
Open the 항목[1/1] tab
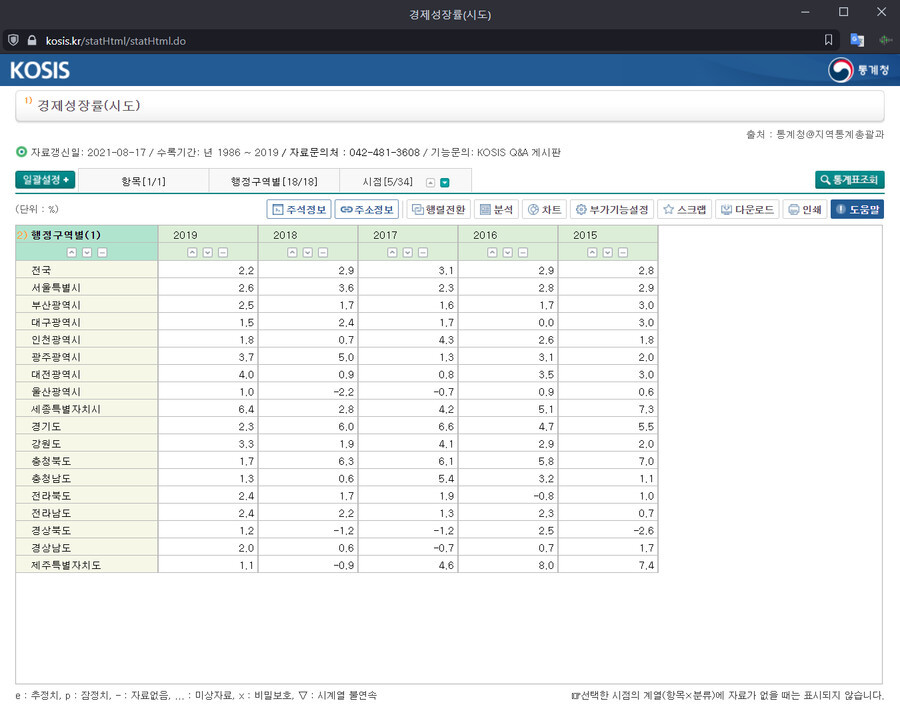(143, 181)
